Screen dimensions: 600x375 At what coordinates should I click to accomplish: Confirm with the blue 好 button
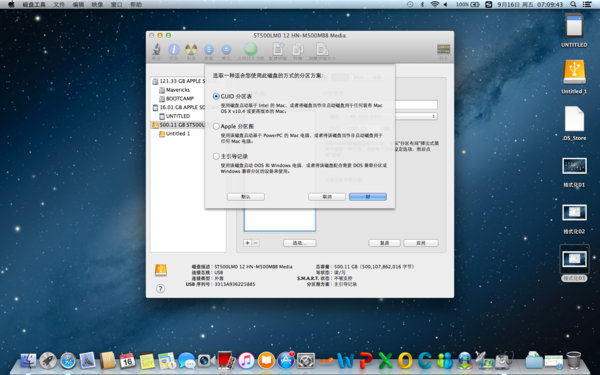click(368, 197)
